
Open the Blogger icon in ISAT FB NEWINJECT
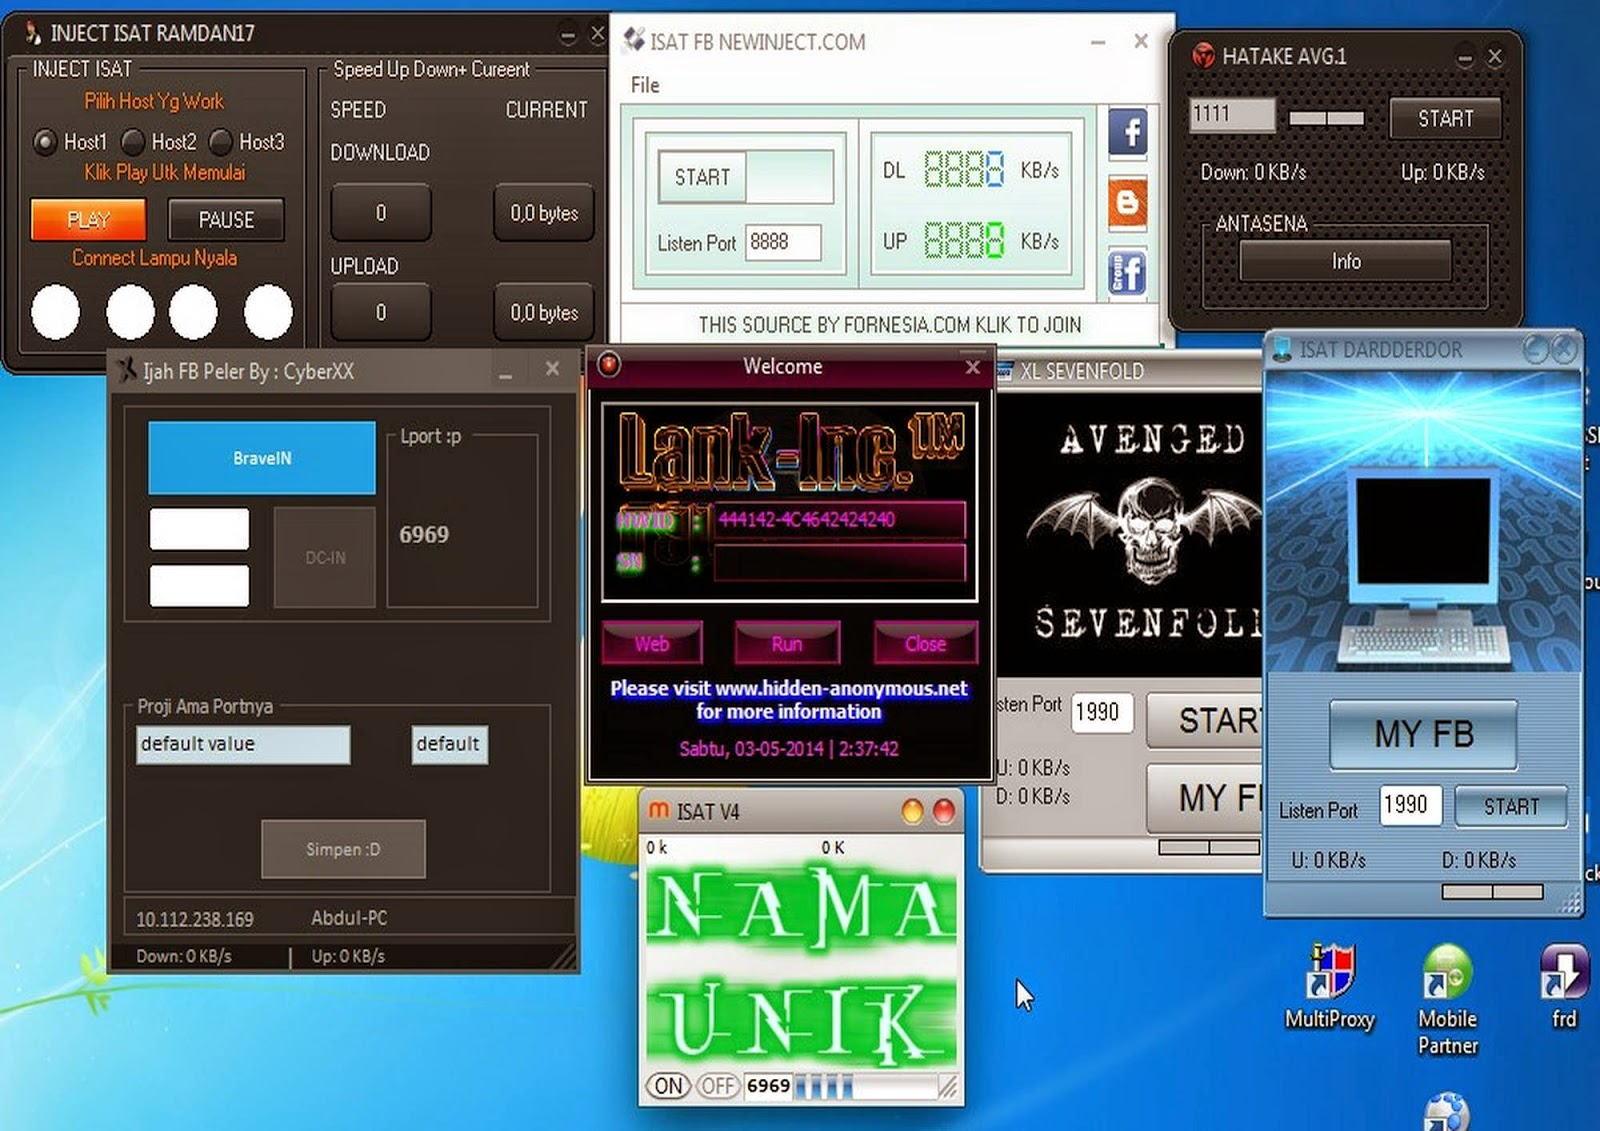coord(1128,203)
